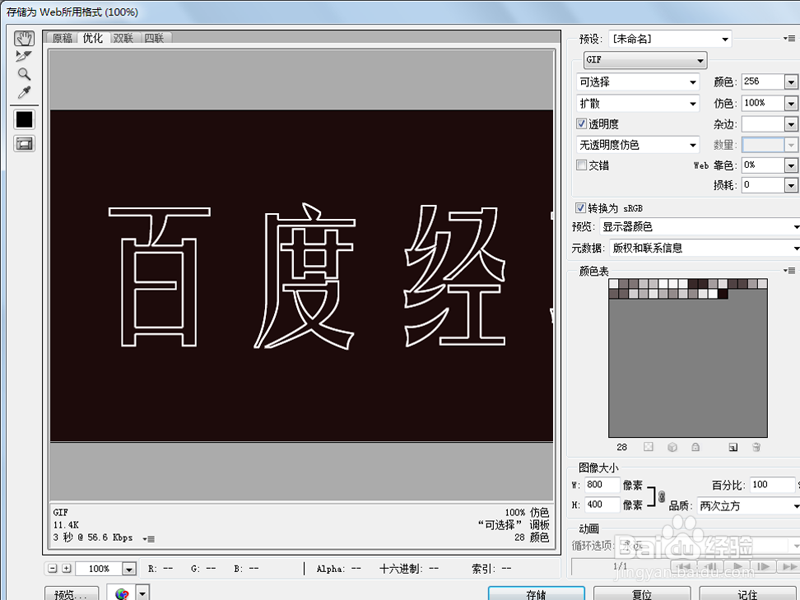Expand the 杂边 matte dropdown arrow
Screen dimensions: 800x600
790,124
